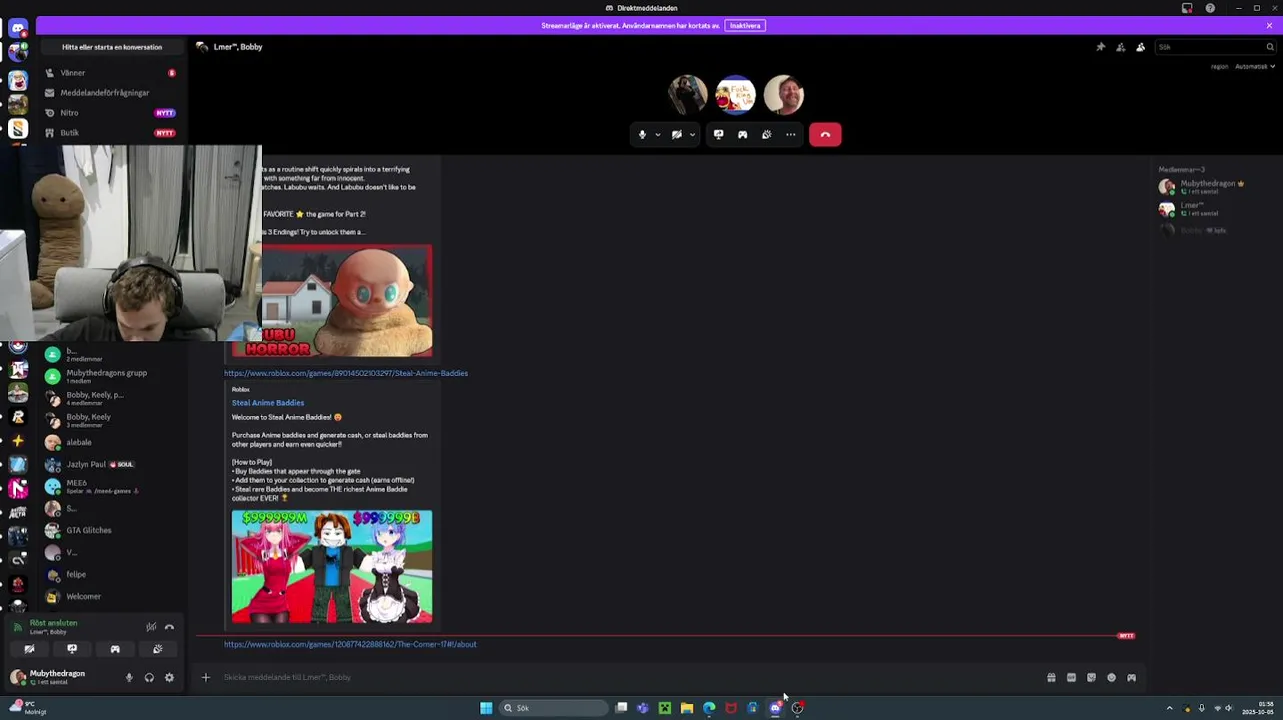
Task: Open user settings gear
Action: coord(169,677)
